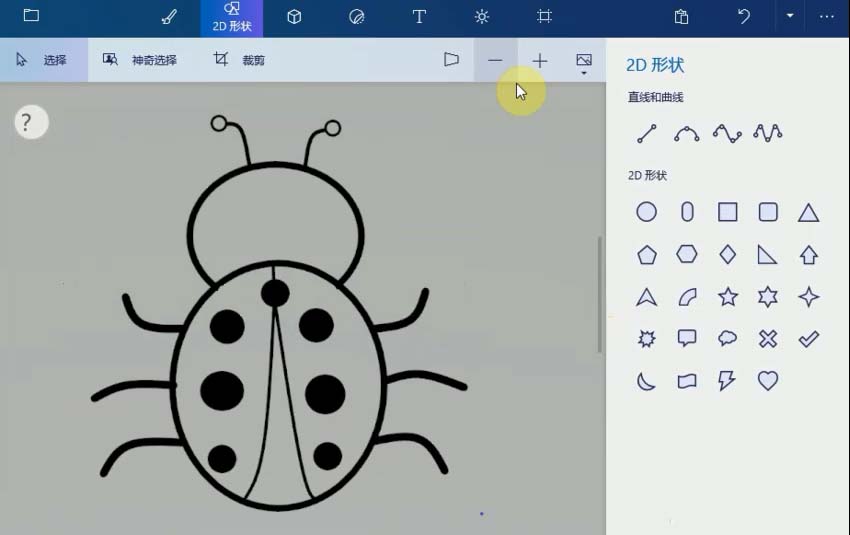Open the 3D shapes cube tab
This screenshot has height=535, width=850.
(x=294, y=17)
